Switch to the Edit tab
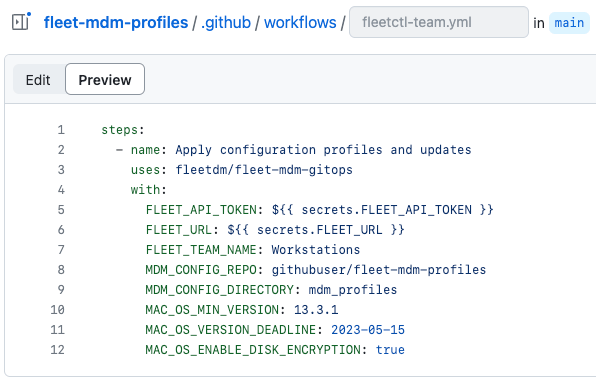 tap(38, 80)
